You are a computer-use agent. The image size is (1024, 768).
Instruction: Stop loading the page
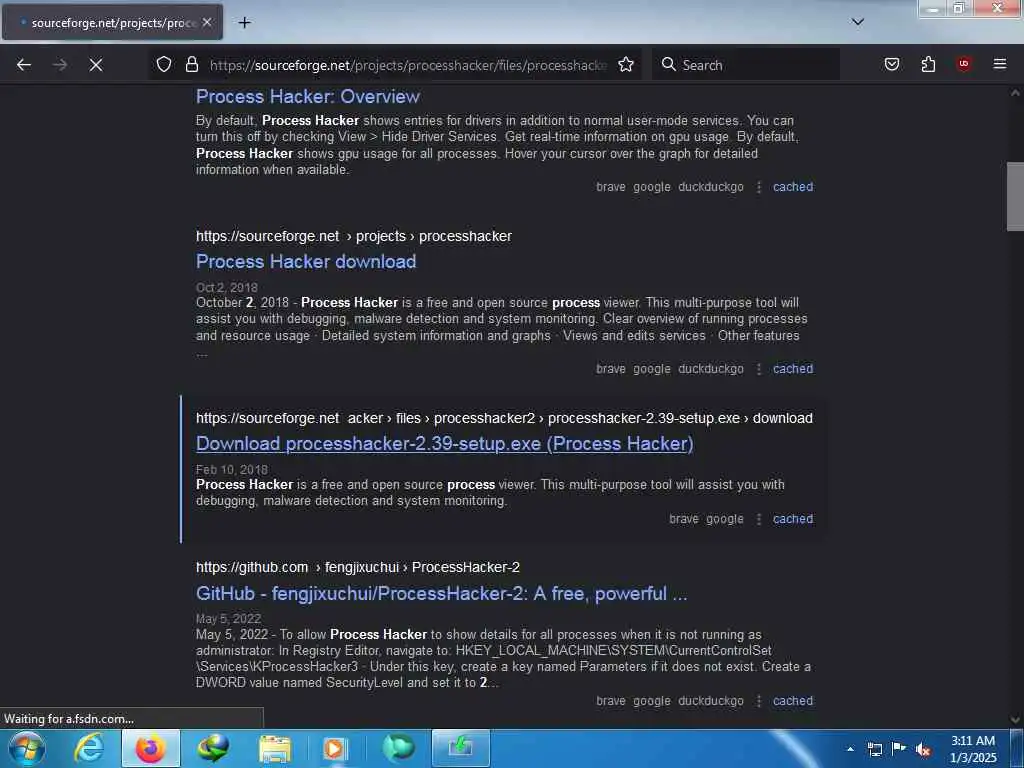point(96,65)
